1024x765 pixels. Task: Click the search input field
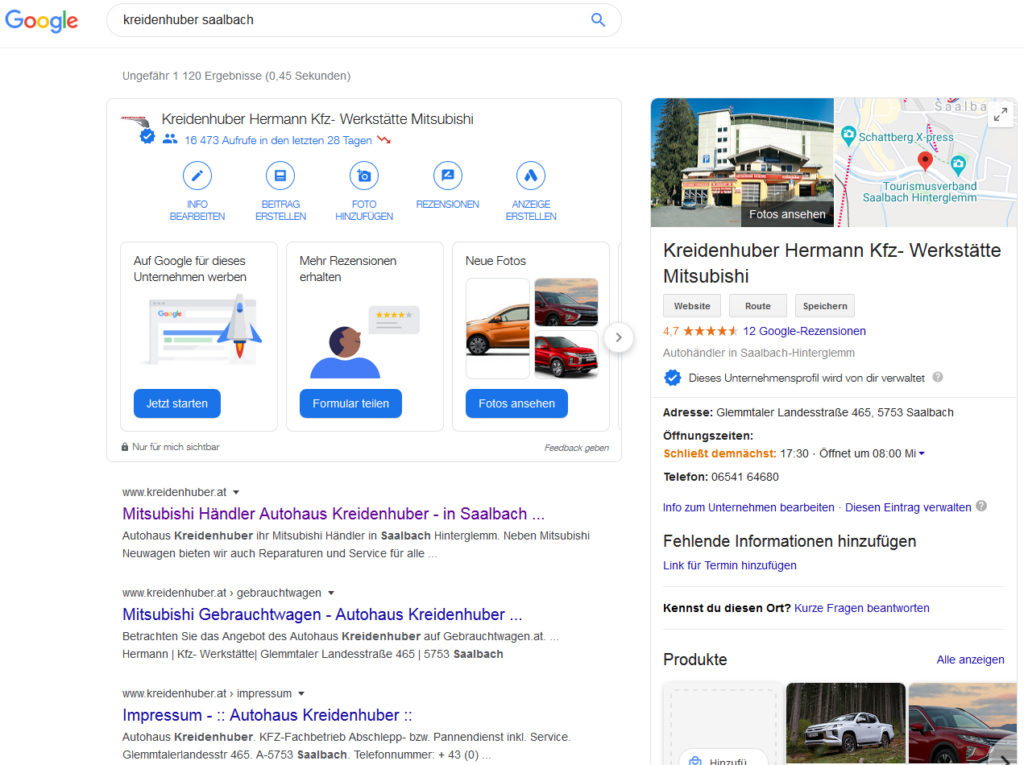(353, 20)
